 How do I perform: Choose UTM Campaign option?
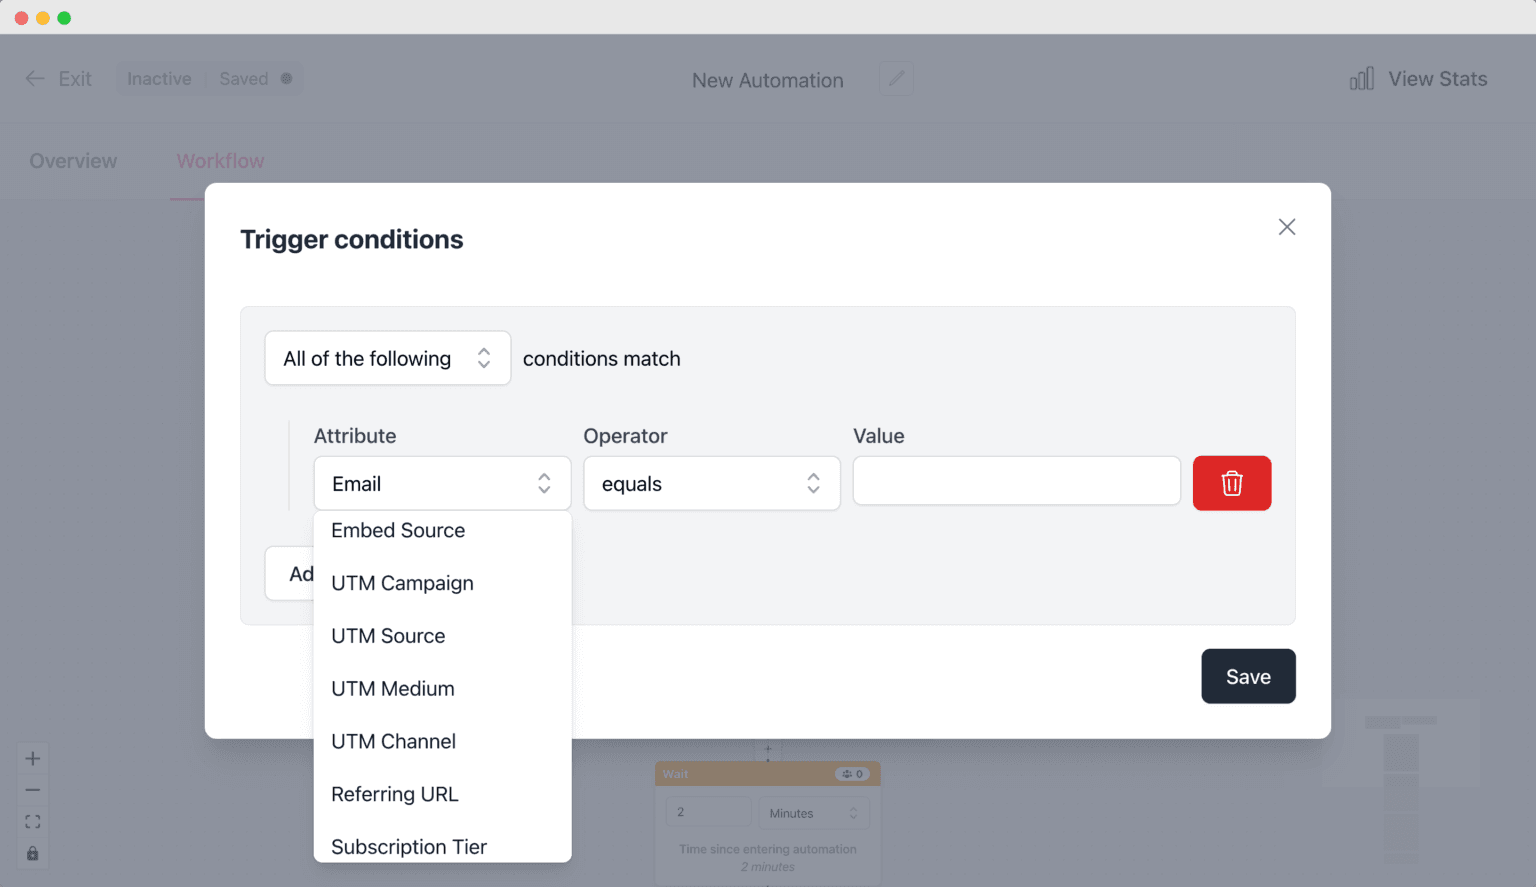[x=402, y=583]
